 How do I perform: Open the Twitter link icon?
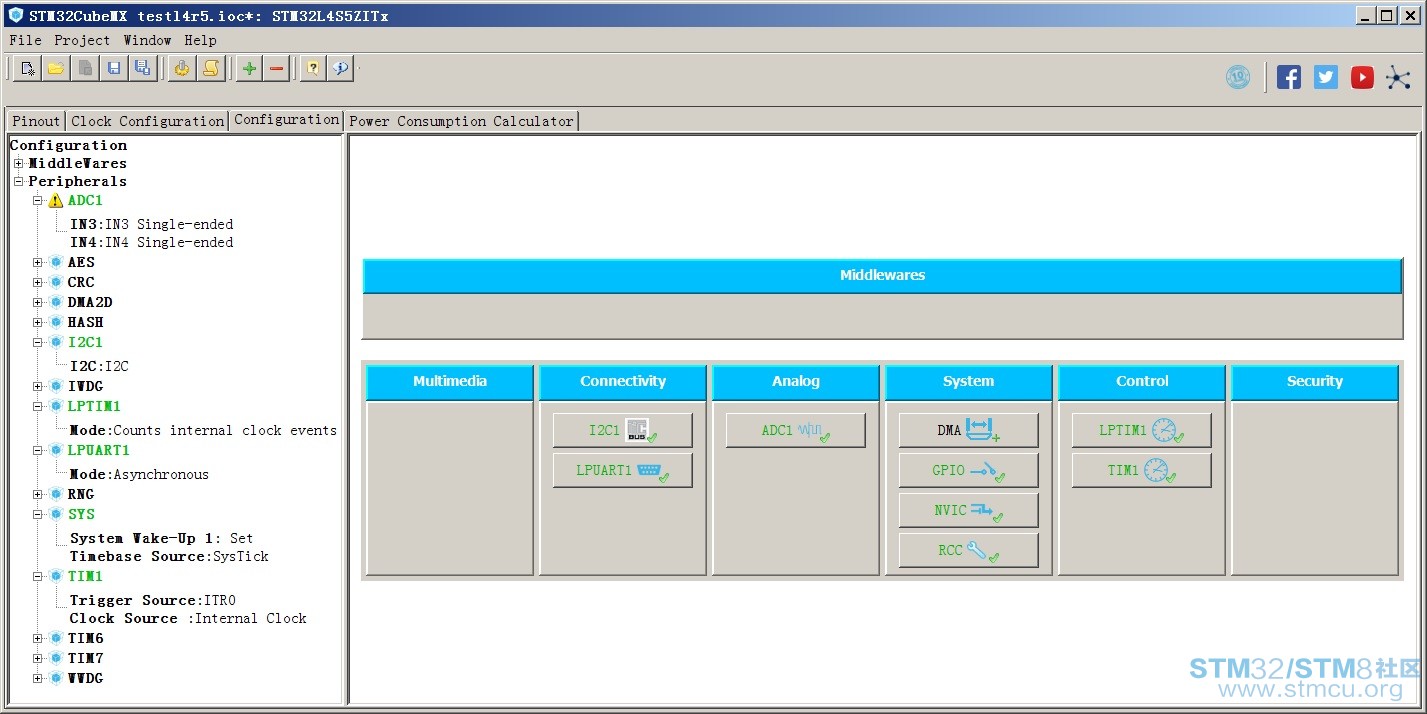(x=1326, y=77)
